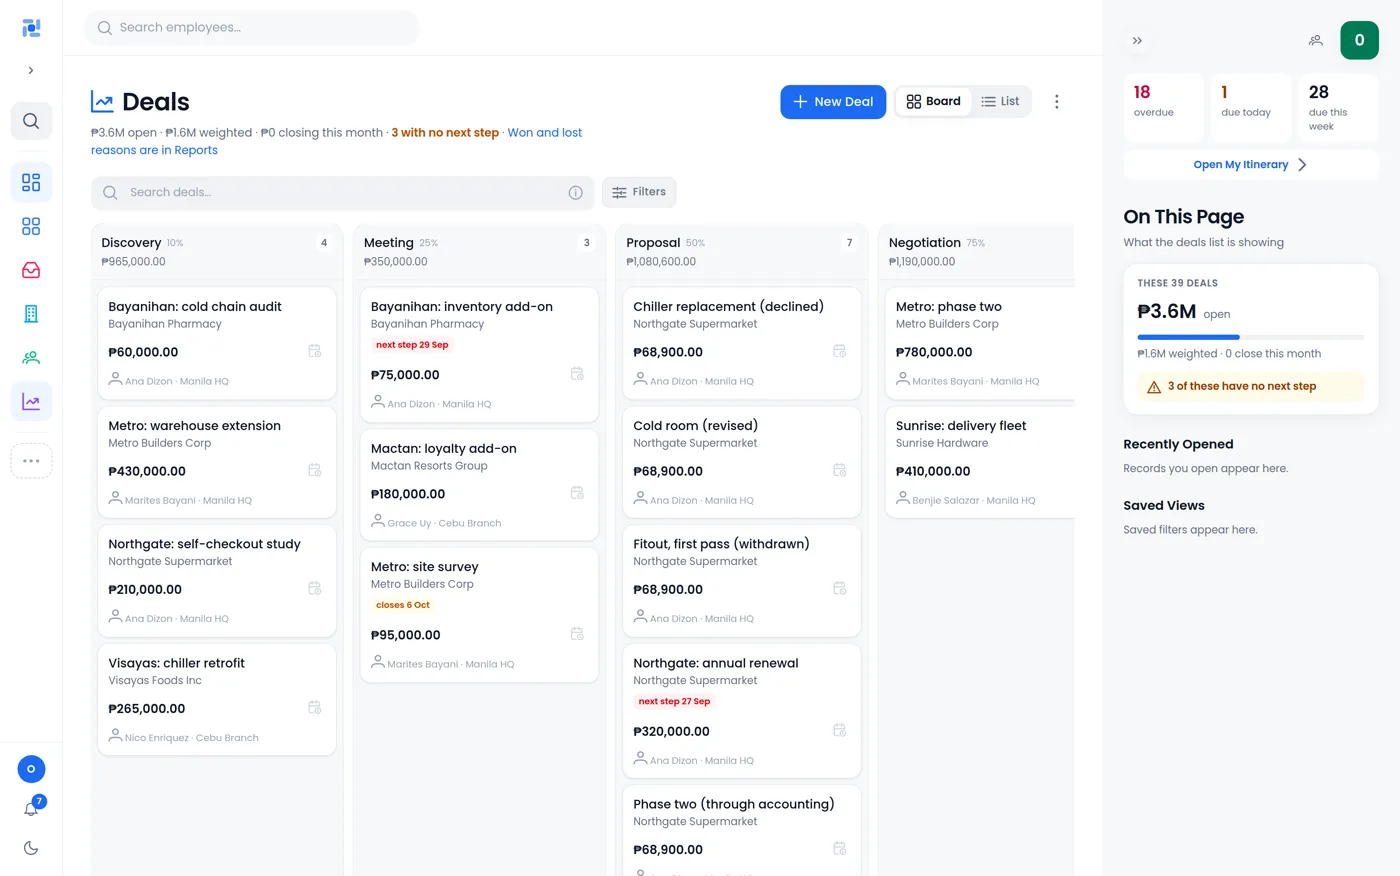1400x876 pixels.
Task: Click the info icon in the deals search
Action: coord(575,192)
